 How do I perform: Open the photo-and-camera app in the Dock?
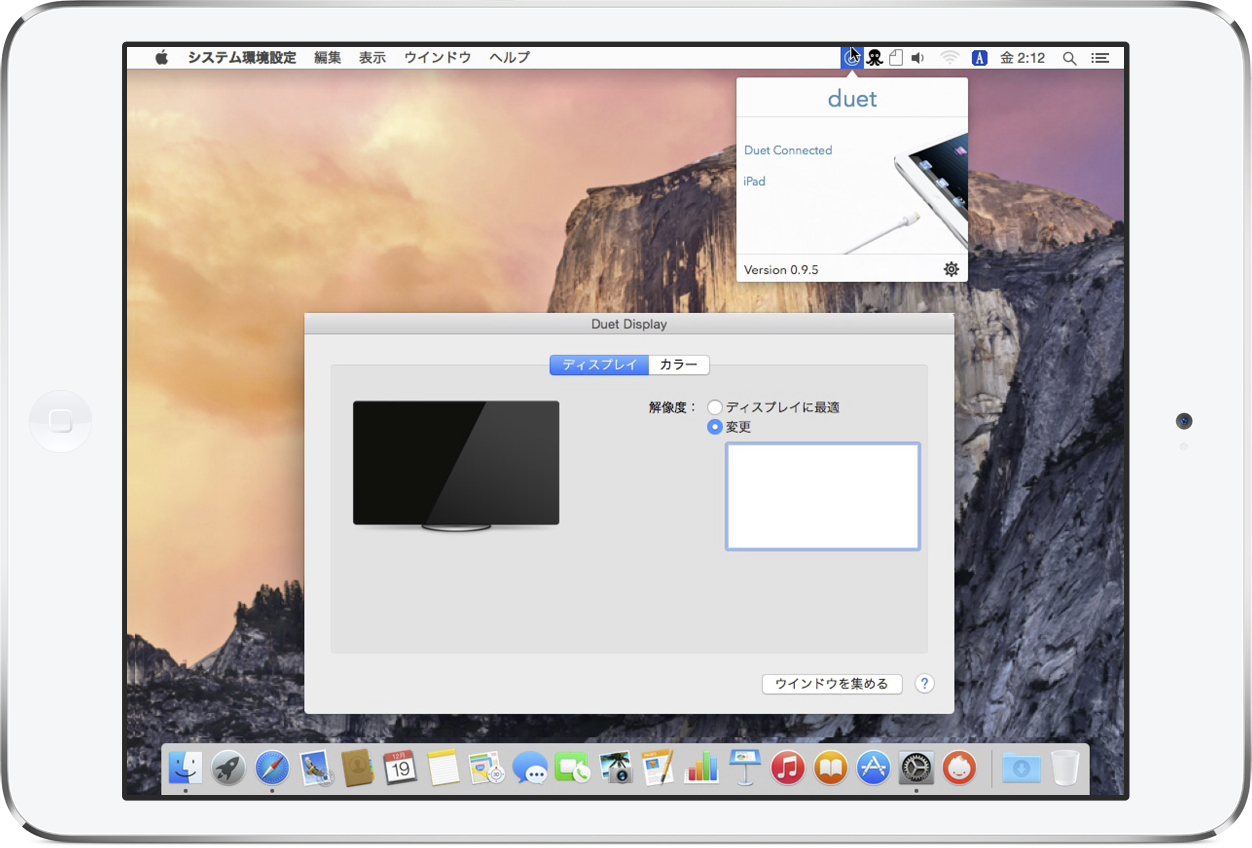[x=615, y=768]
